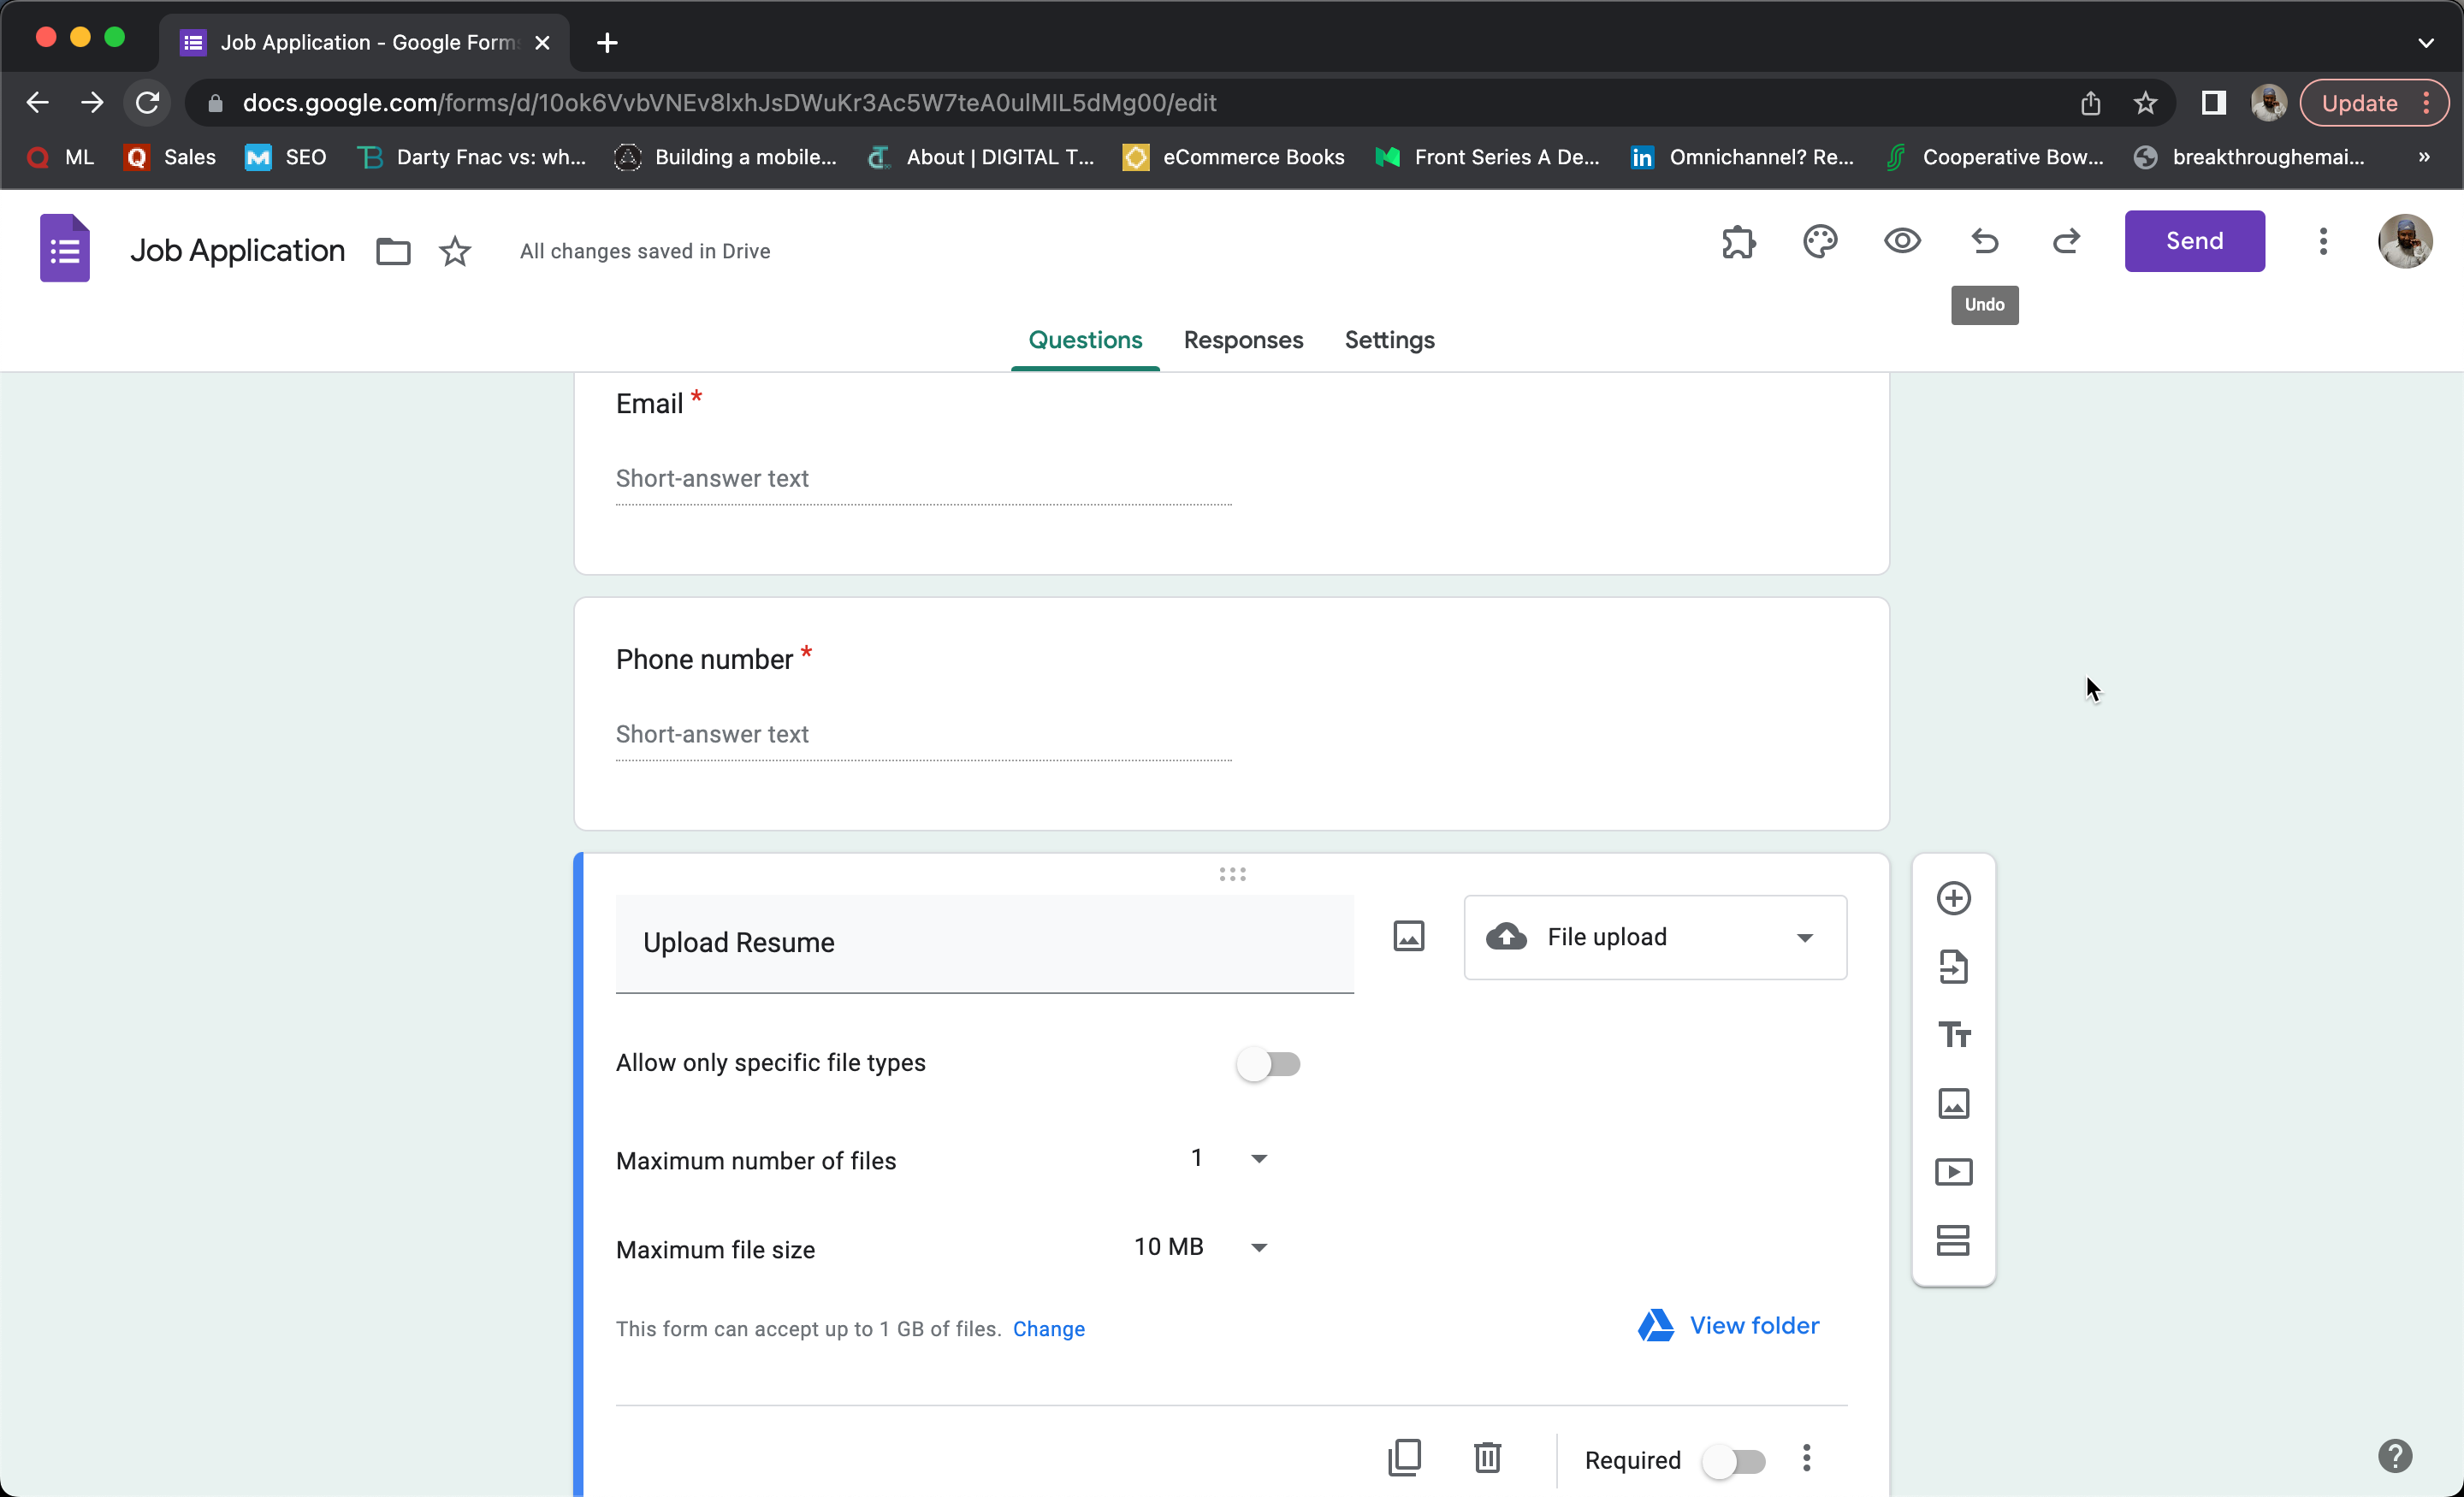Click the Undo button in toolbar
2464x1497 pixels.
coord(1983,240)
